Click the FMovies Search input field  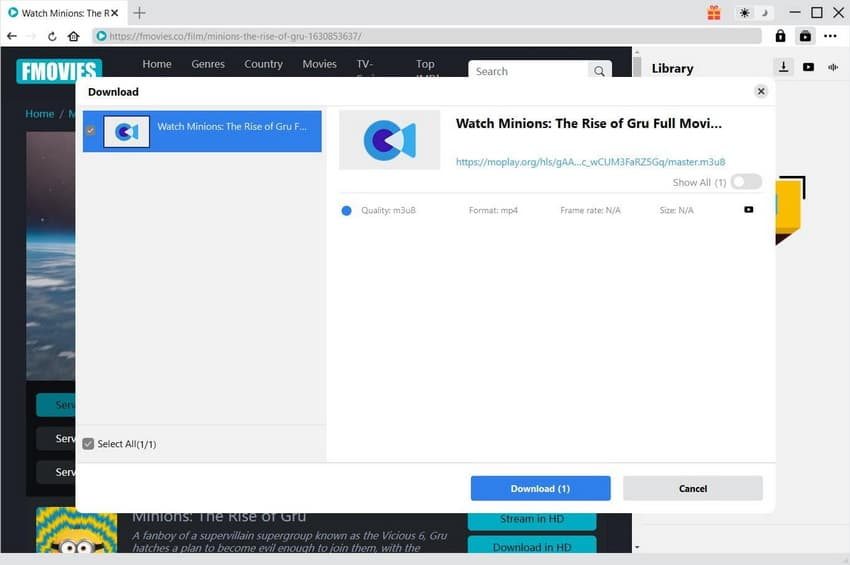(x=529, y=71)
